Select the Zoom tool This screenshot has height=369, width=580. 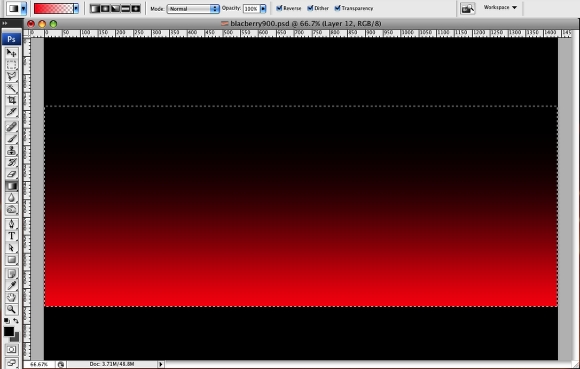click(x=11, y=309)
